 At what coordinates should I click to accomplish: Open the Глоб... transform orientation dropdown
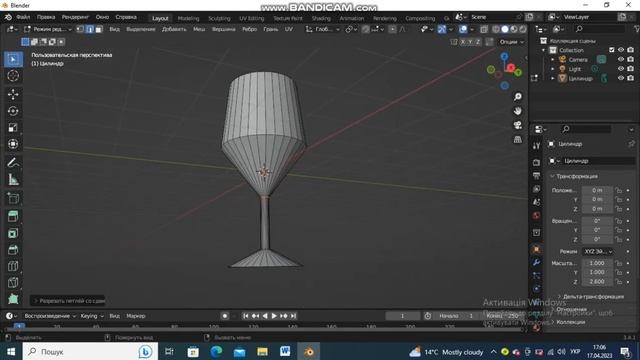tap(323, 29)
